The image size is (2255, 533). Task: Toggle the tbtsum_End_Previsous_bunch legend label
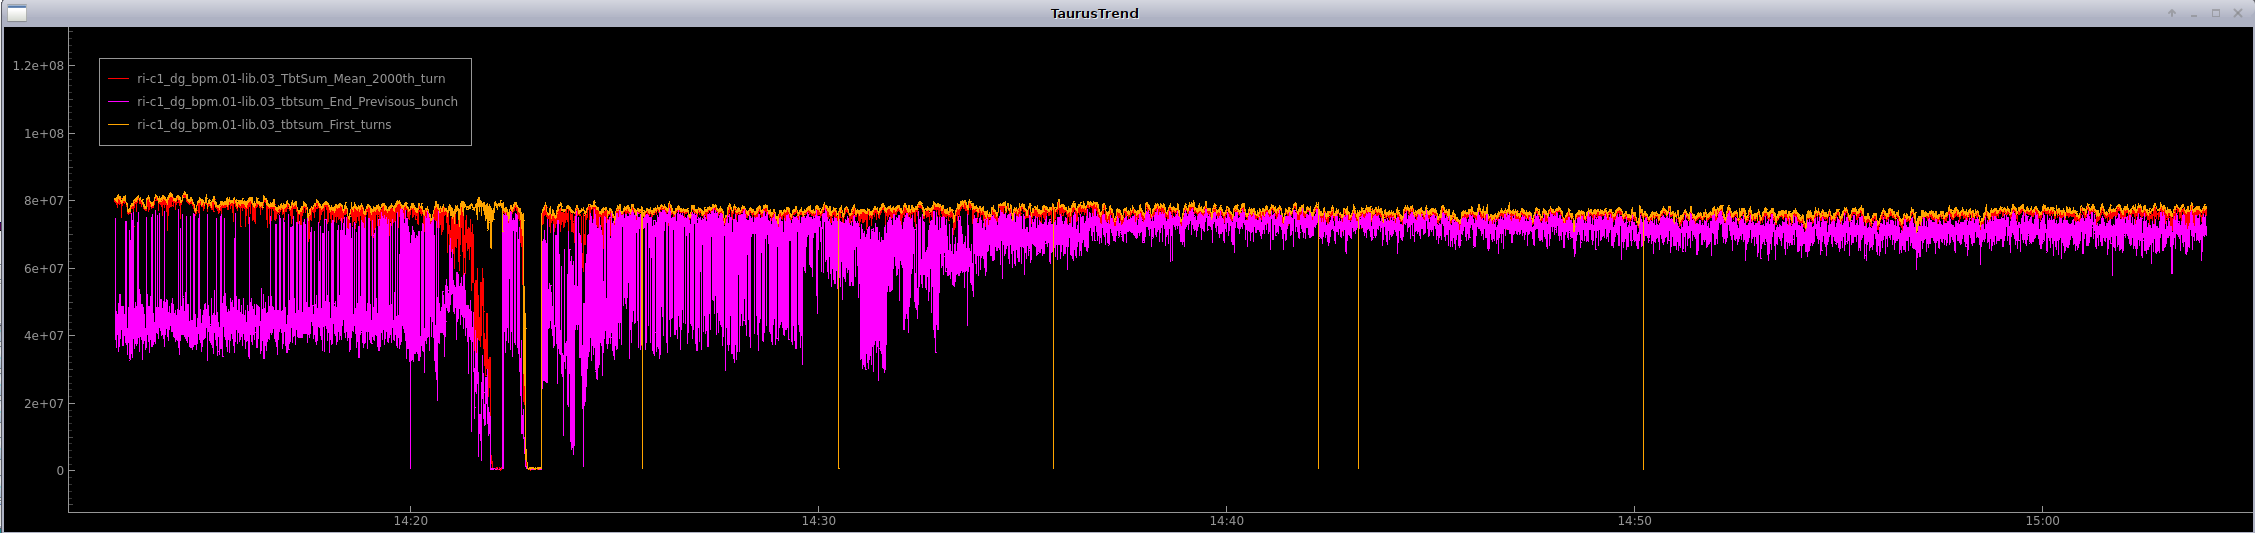click(297, 102)
